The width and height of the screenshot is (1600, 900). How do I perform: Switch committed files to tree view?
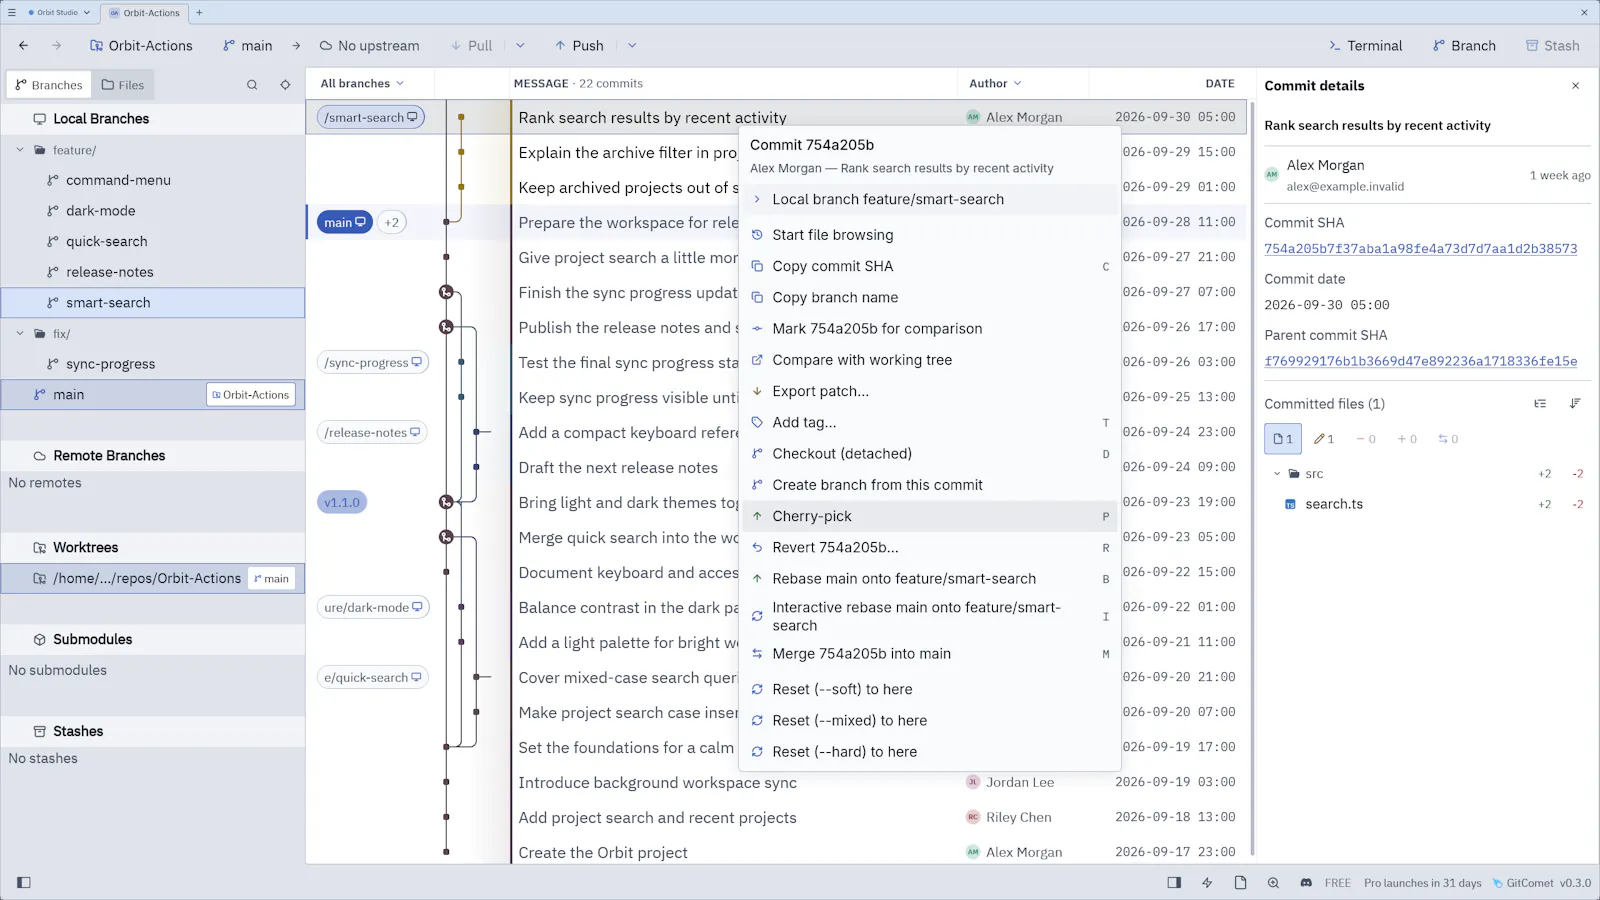1540,404
